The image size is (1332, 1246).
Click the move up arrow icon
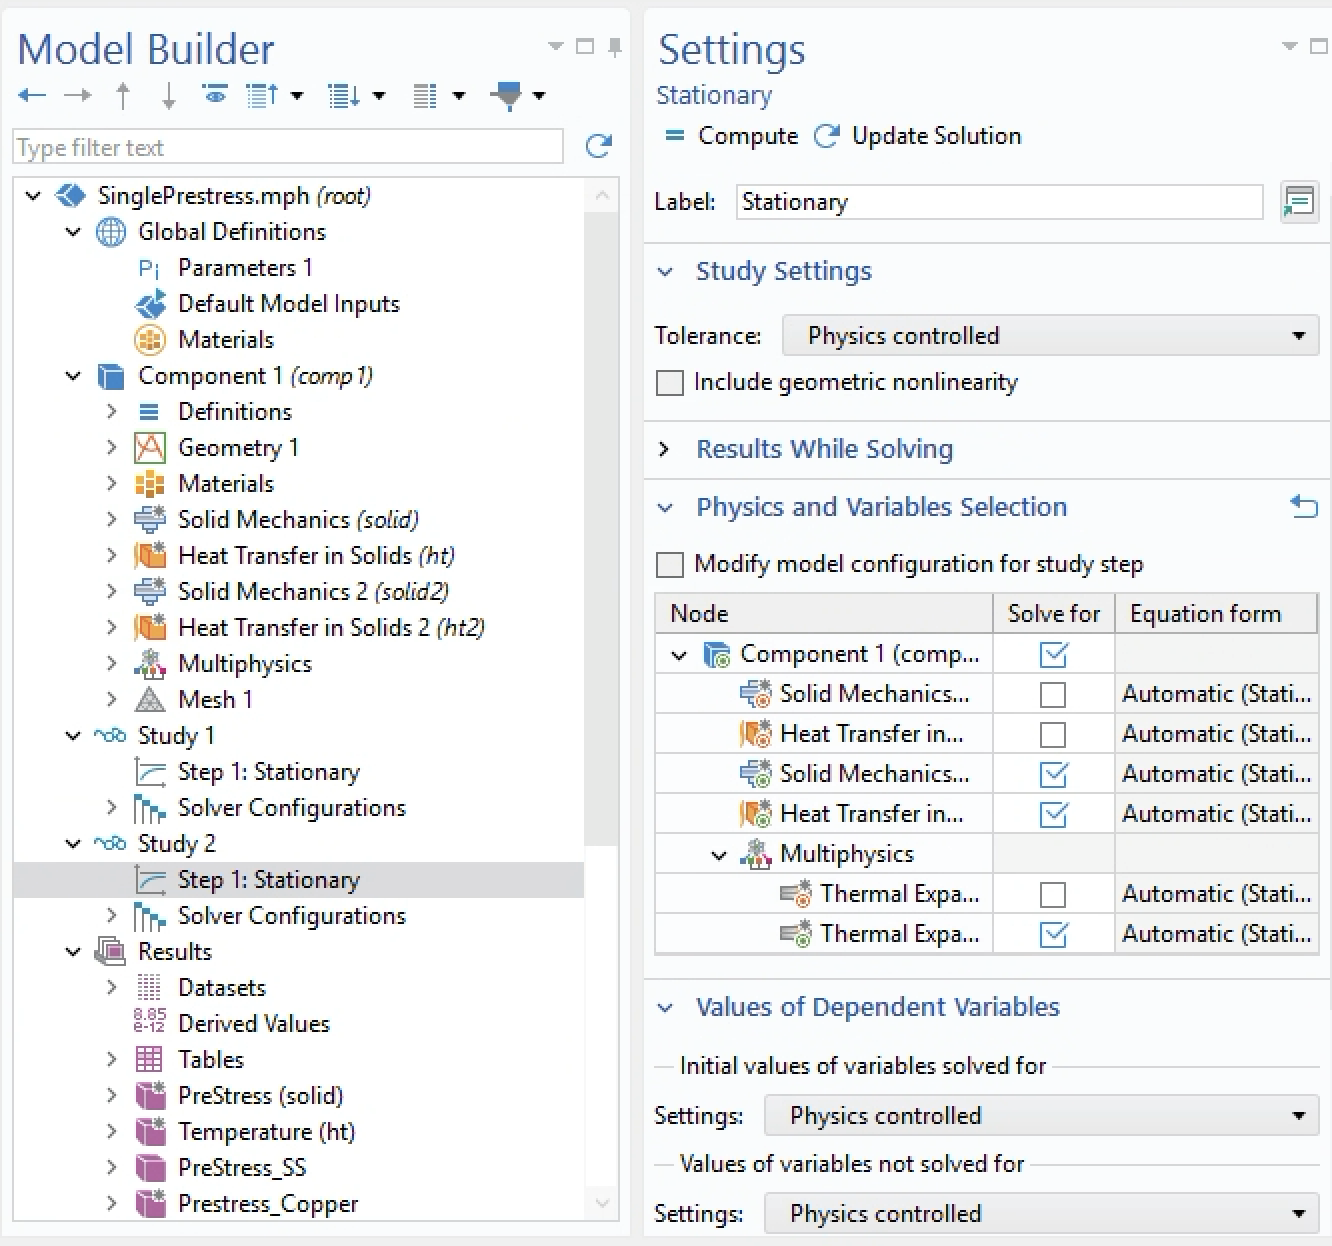[123, 96]
